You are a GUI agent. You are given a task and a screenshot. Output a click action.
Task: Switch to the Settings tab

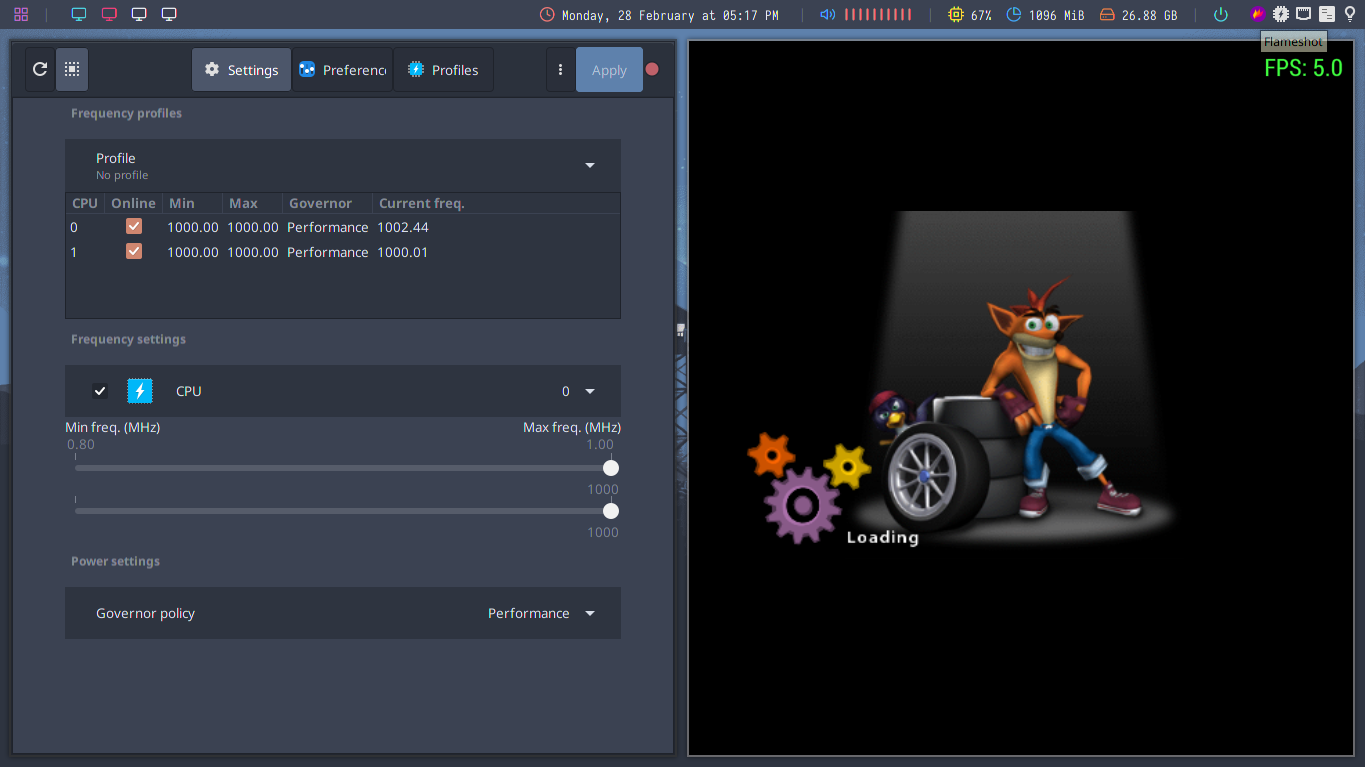point(241,70)
